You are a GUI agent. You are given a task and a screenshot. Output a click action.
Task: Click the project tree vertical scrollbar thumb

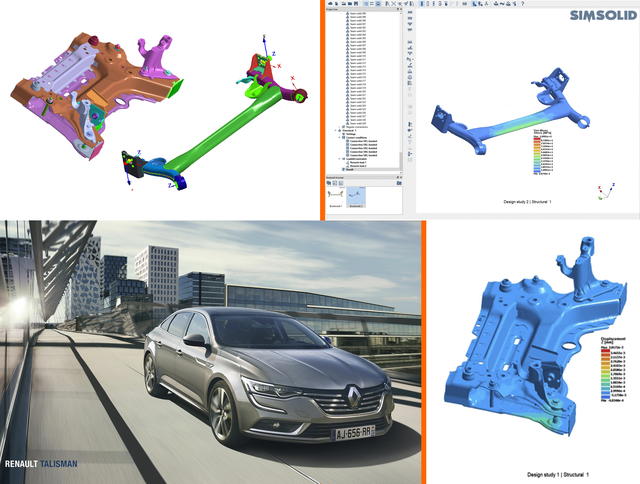(401, 160)
